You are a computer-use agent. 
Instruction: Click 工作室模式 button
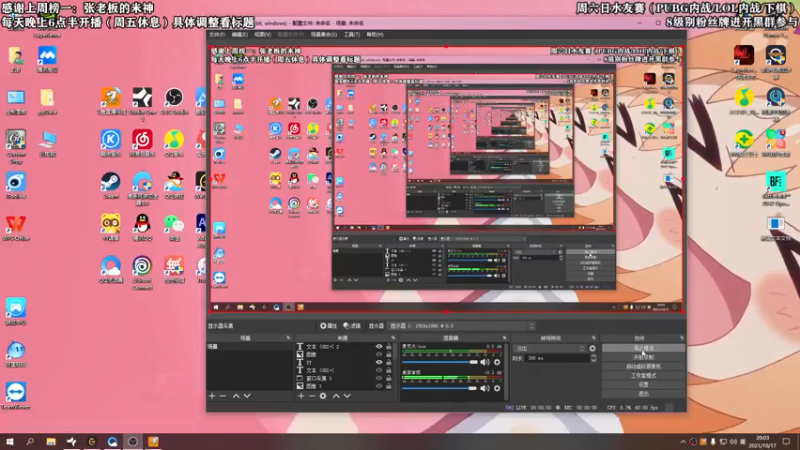(x=643, y=376)
